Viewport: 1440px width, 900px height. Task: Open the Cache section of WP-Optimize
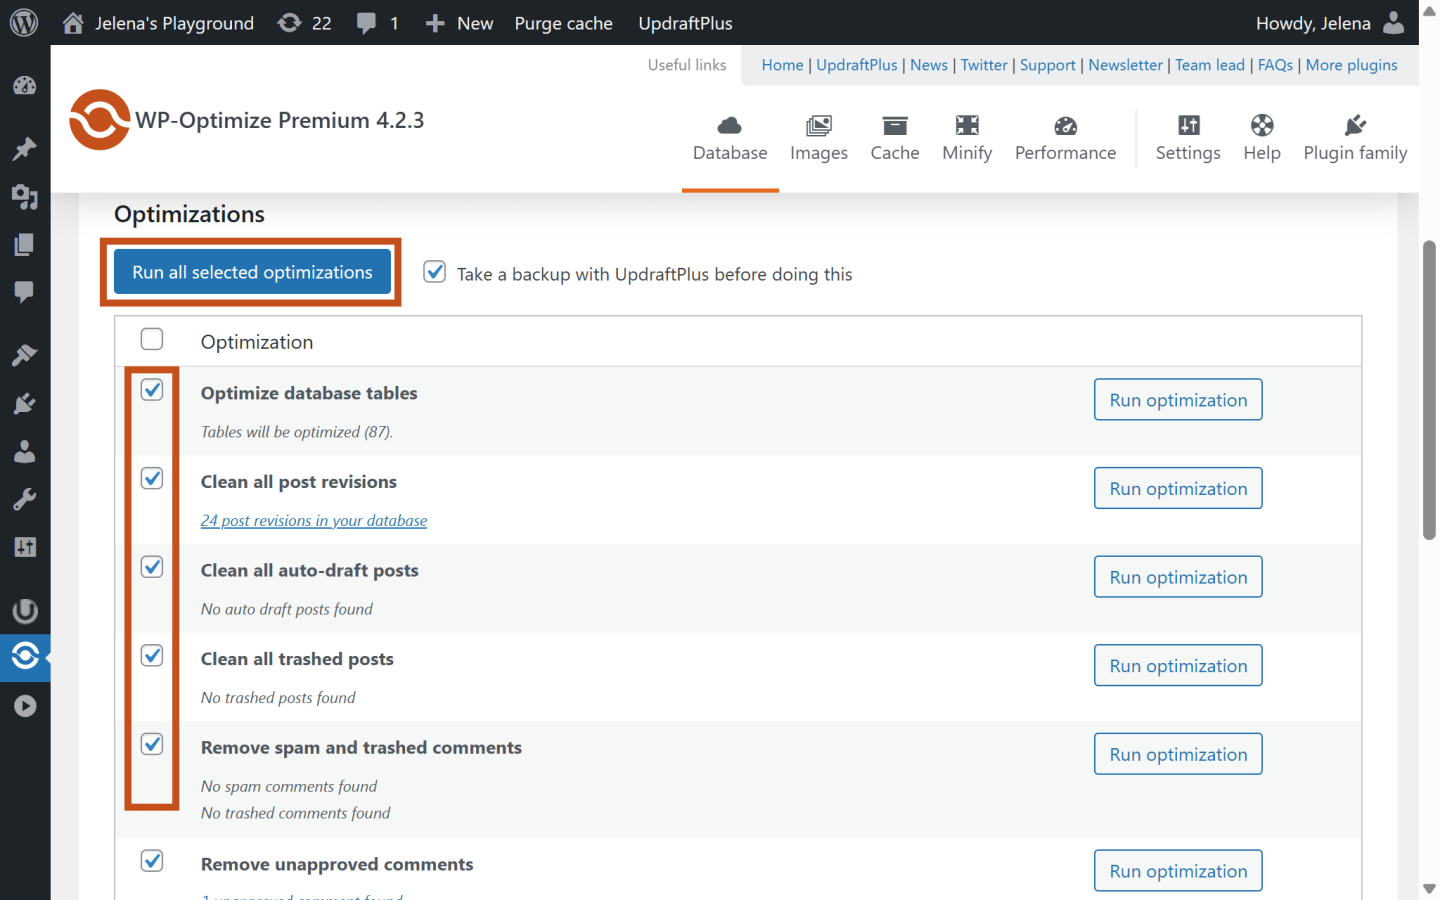click(x=894, y=138)
